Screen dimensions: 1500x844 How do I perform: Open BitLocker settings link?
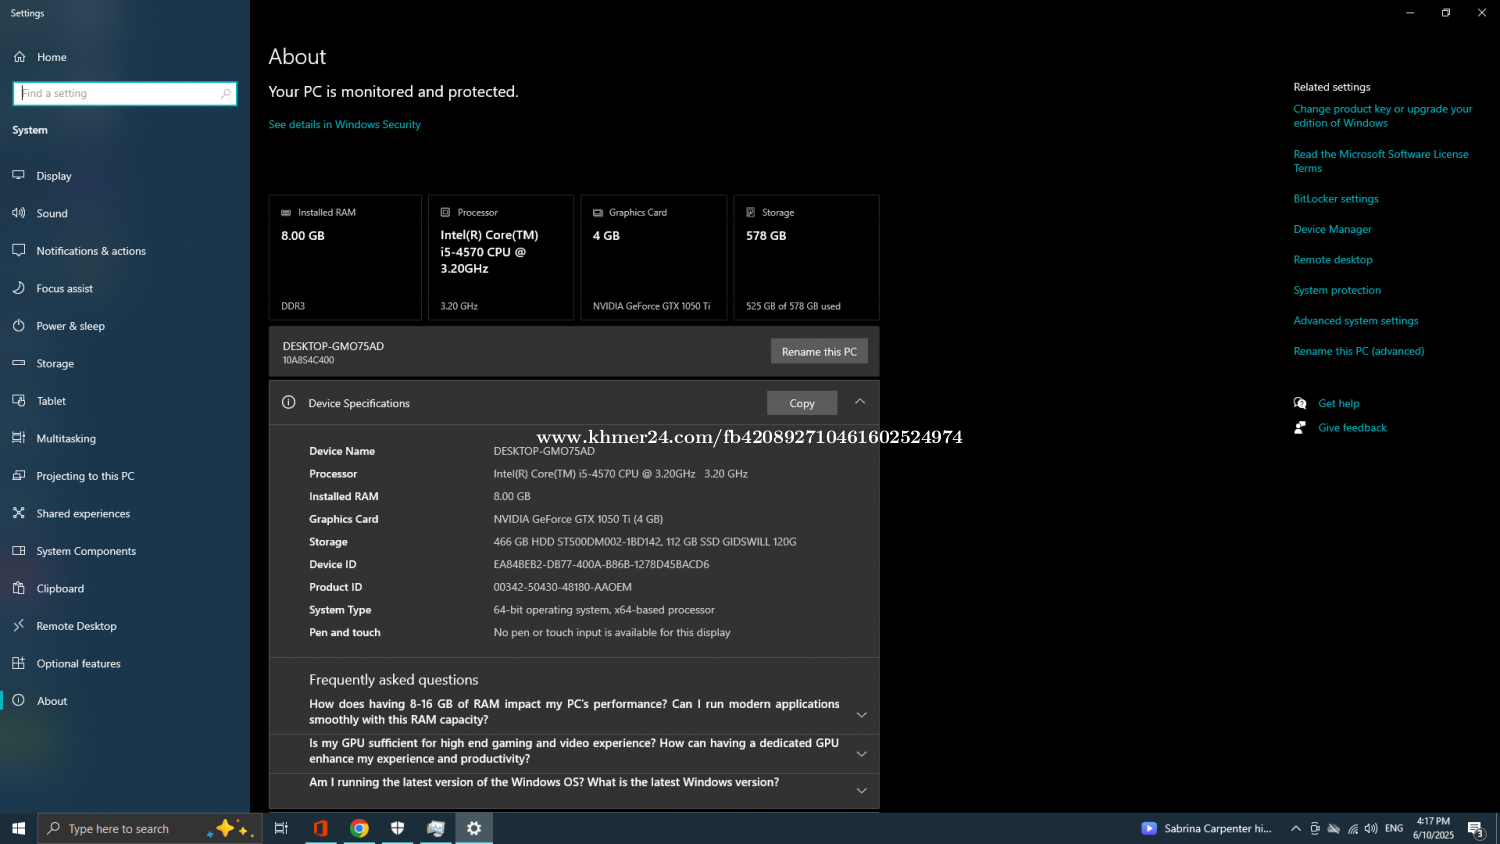1336,199
